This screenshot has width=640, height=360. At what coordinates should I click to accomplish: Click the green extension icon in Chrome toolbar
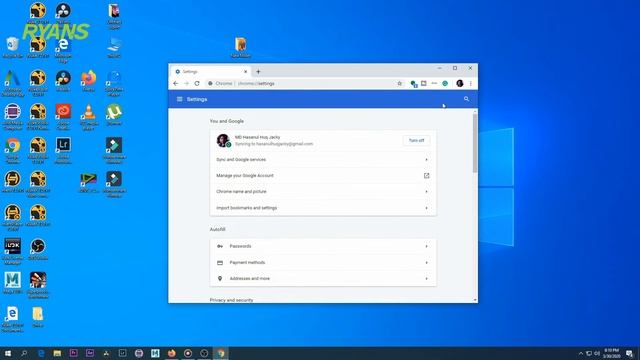tap(445, 83)
